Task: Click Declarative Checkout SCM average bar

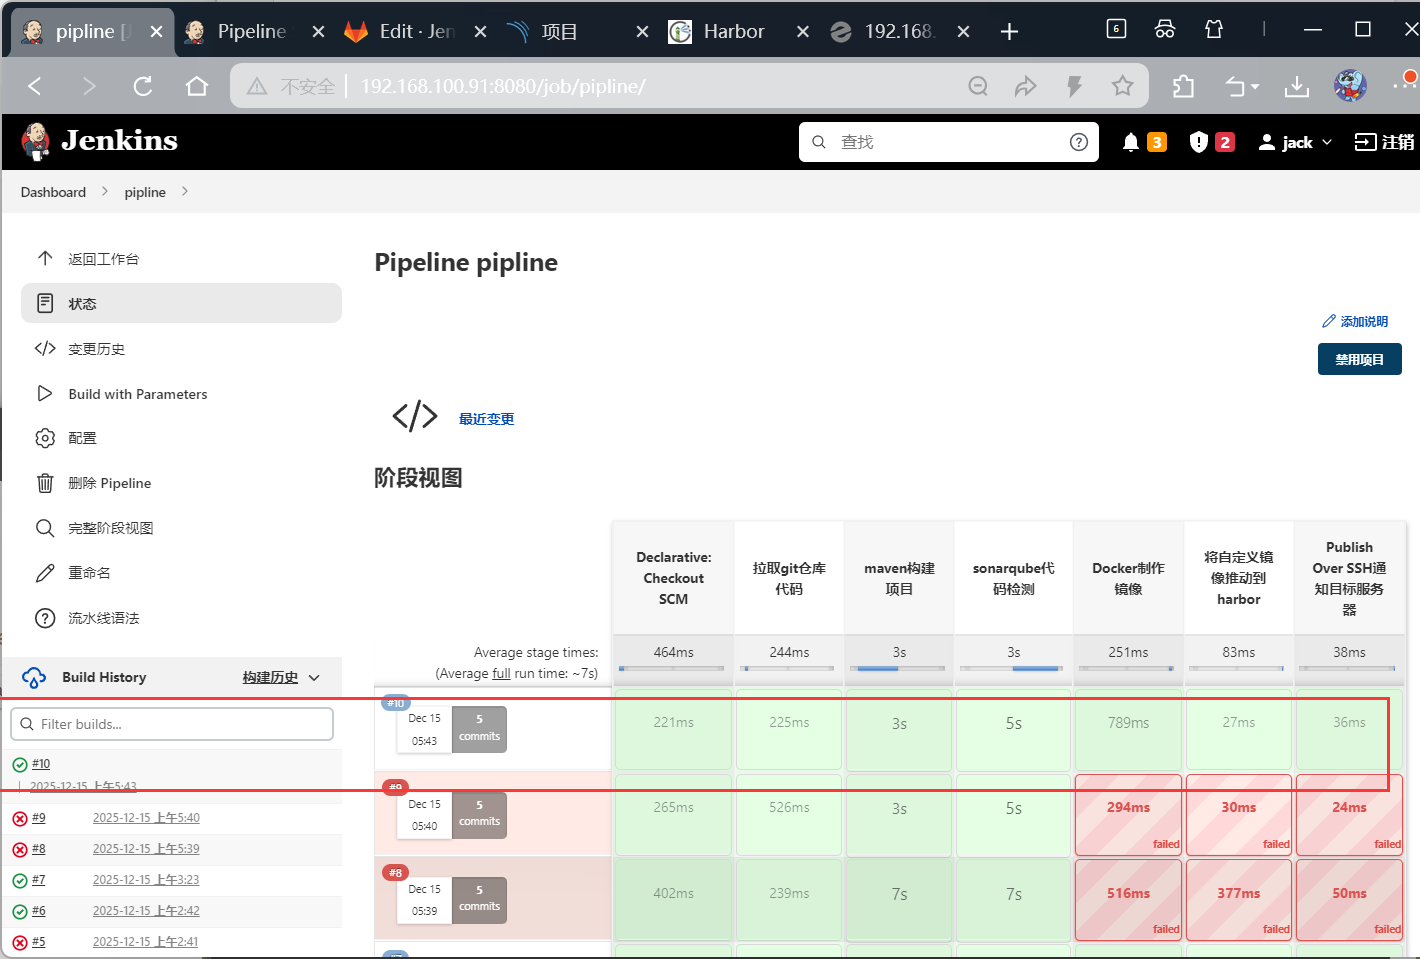Action: click(x=671, y=668)
